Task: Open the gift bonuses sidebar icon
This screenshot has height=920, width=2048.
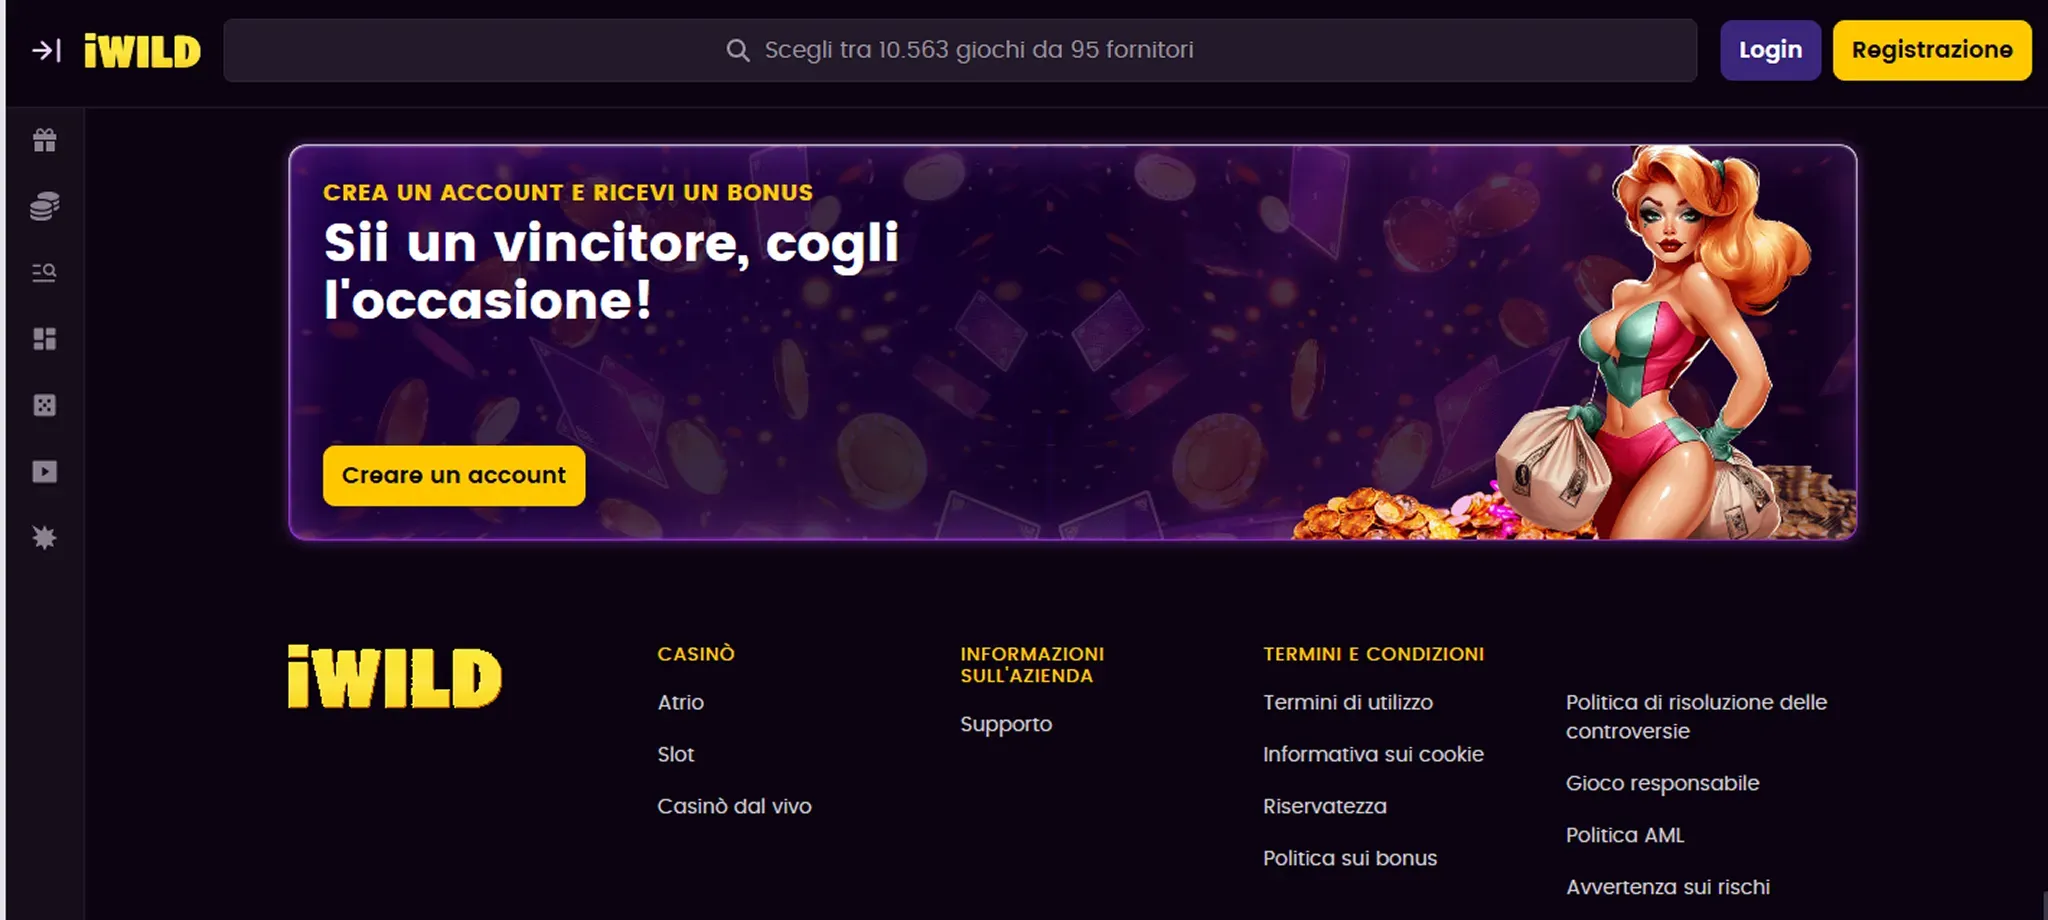Action: point(44,141)
